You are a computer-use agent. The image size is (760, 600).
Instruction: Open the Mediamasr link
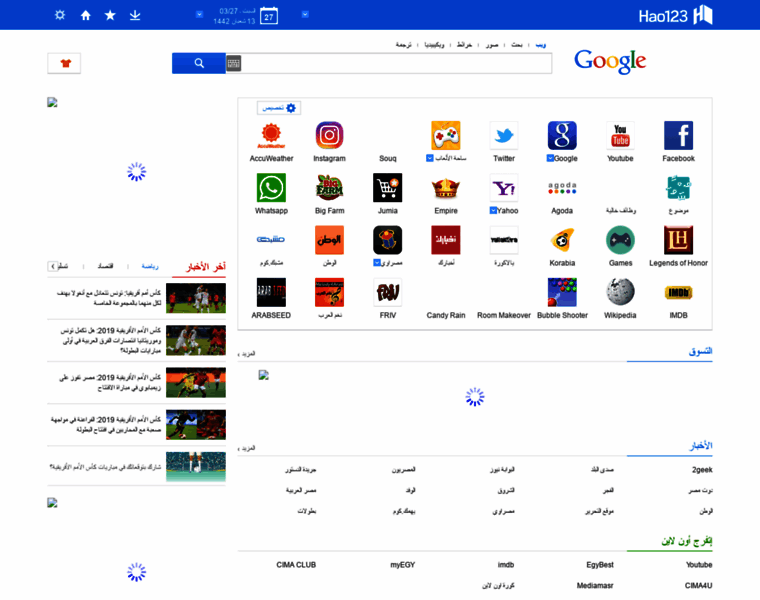[595, 585]
